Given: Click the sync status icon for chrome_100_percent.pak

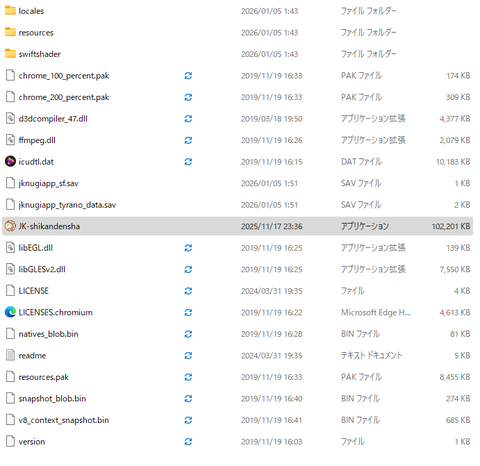Looking at the screenshot, I should 188,76.
